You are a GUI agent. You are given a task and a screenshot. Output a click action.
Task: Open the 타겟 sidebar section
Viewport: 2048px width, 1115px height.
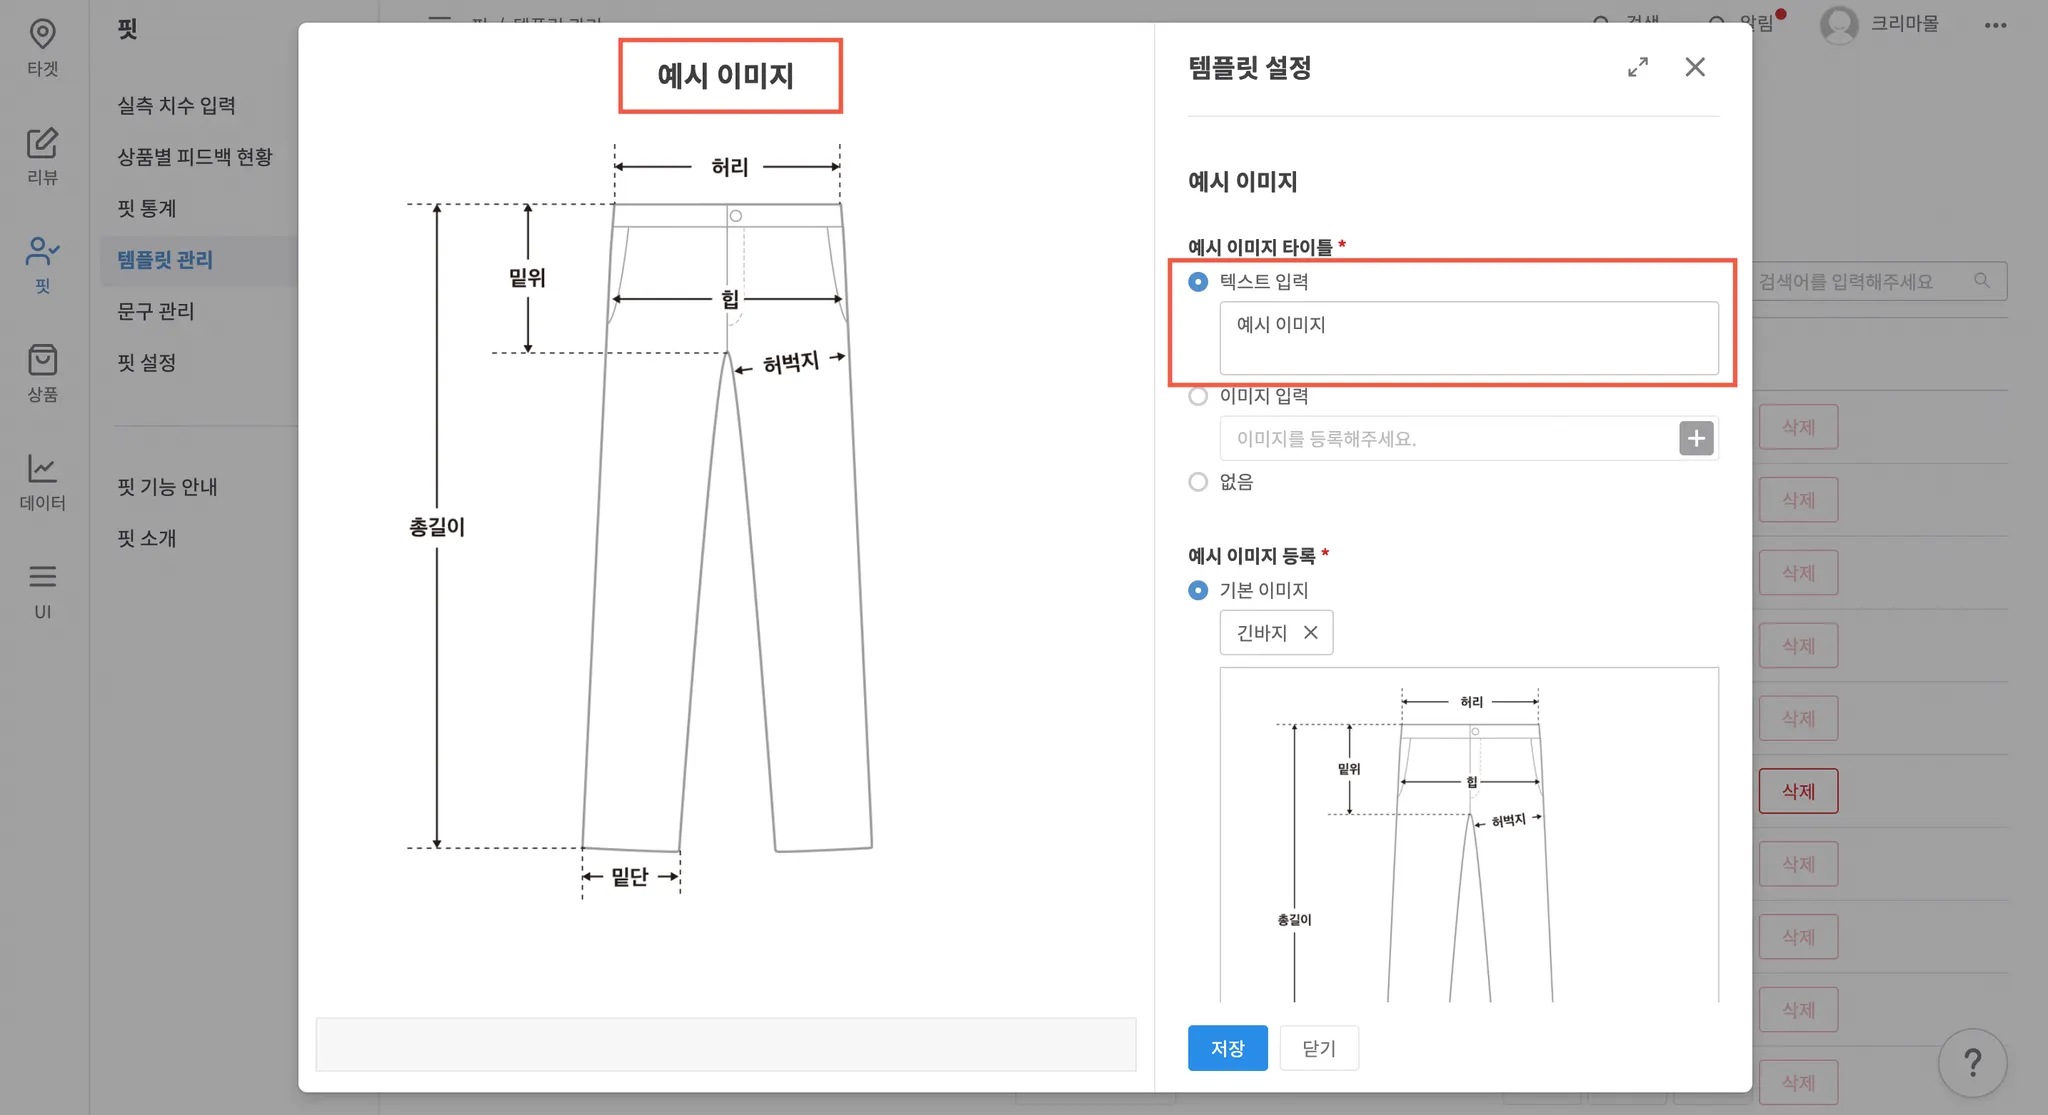point(42,47)
